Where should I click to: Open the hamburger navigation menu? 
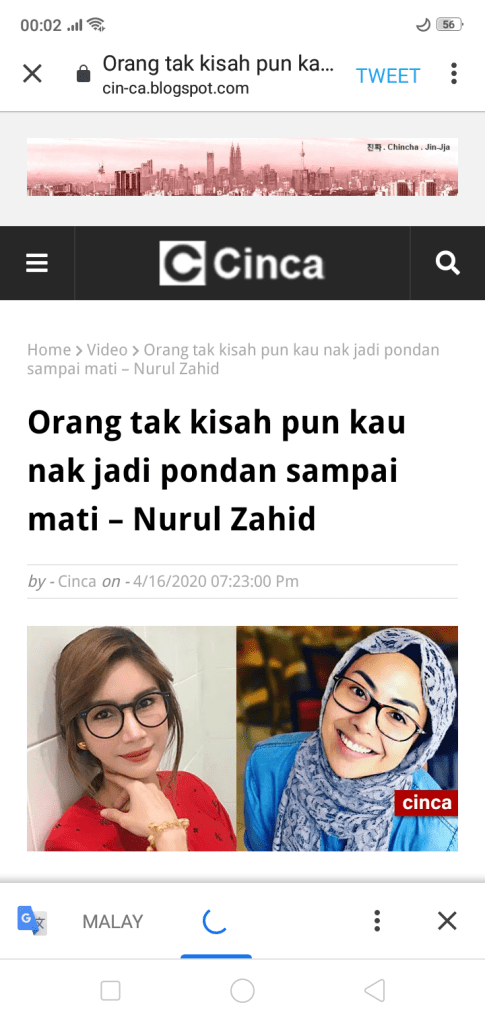point(37,263)
